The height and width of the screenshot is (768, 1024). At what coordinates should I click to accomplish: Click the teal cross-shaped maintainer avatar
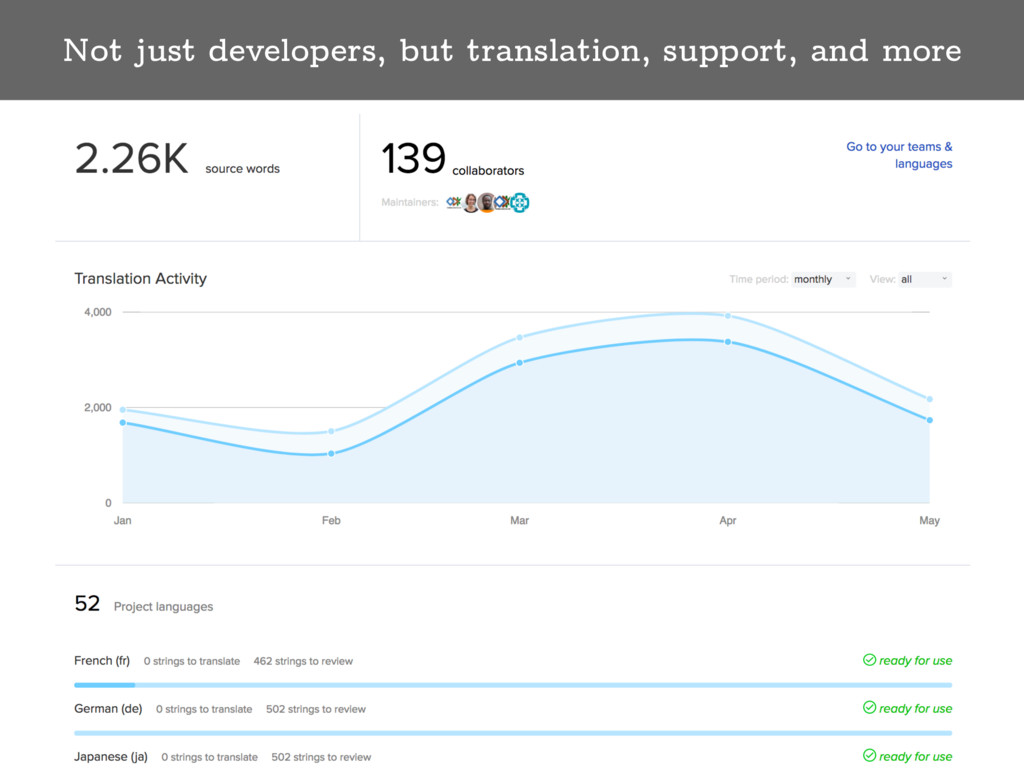(x=520, y=202)
